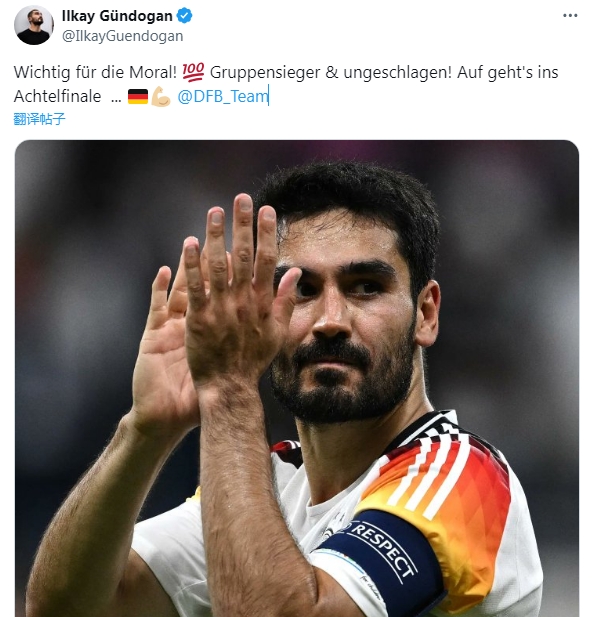
Task: Click the "Auf geht's ins" phrase
Action: pos(507,72)
